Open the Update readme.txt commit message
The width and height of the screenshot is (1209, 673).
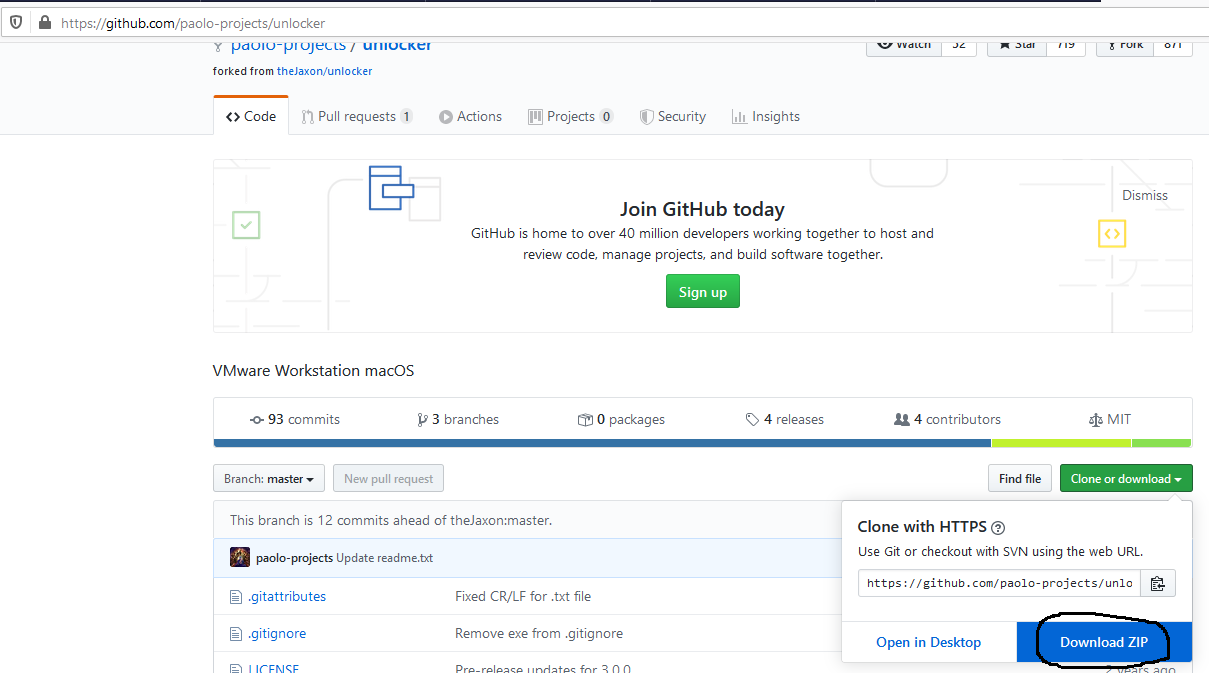tap(385, 558)
